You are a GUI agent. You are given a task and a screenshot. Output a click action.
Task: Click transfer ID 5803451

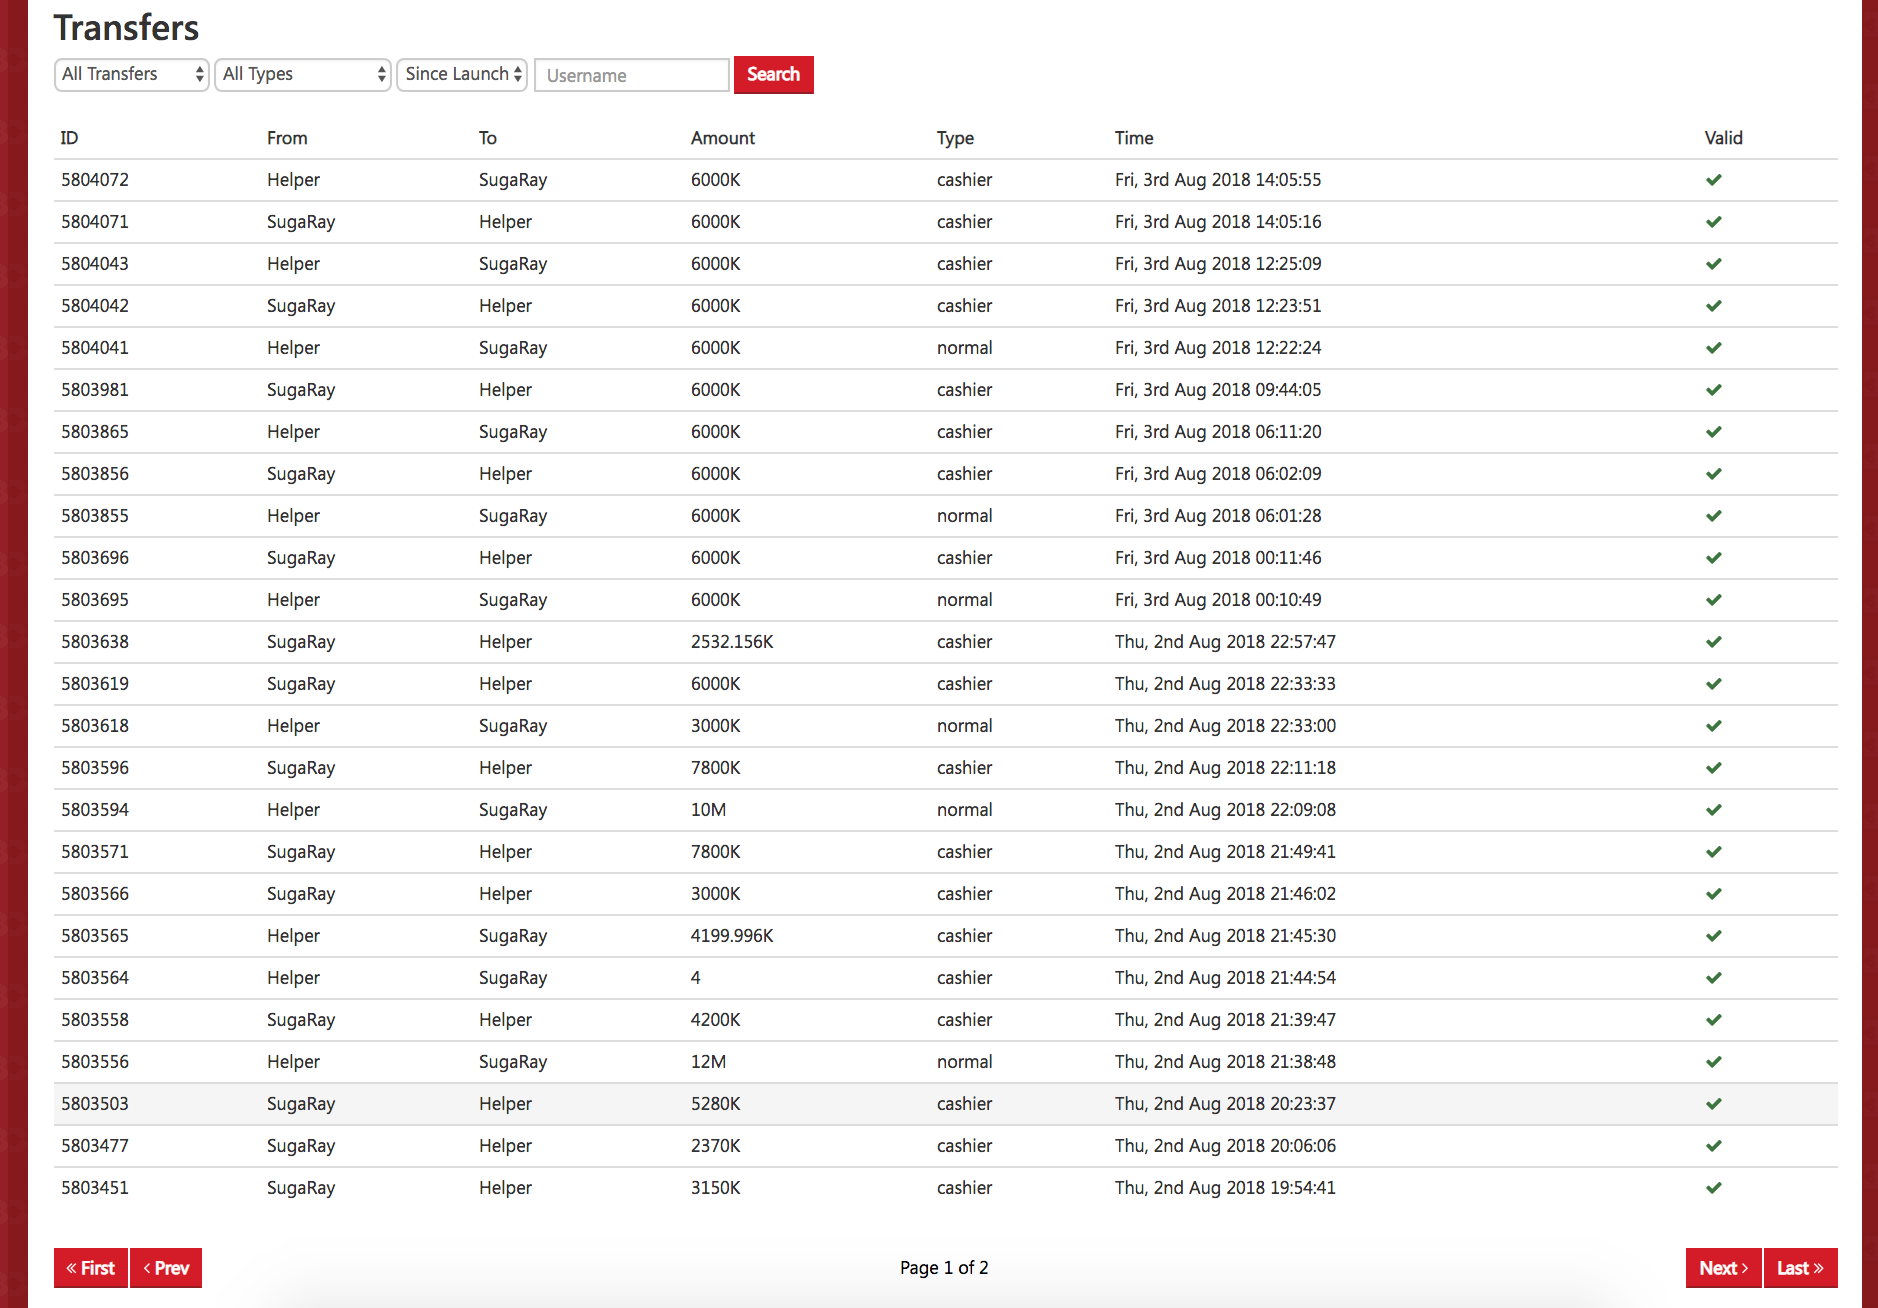click(x=95, y=1188)
